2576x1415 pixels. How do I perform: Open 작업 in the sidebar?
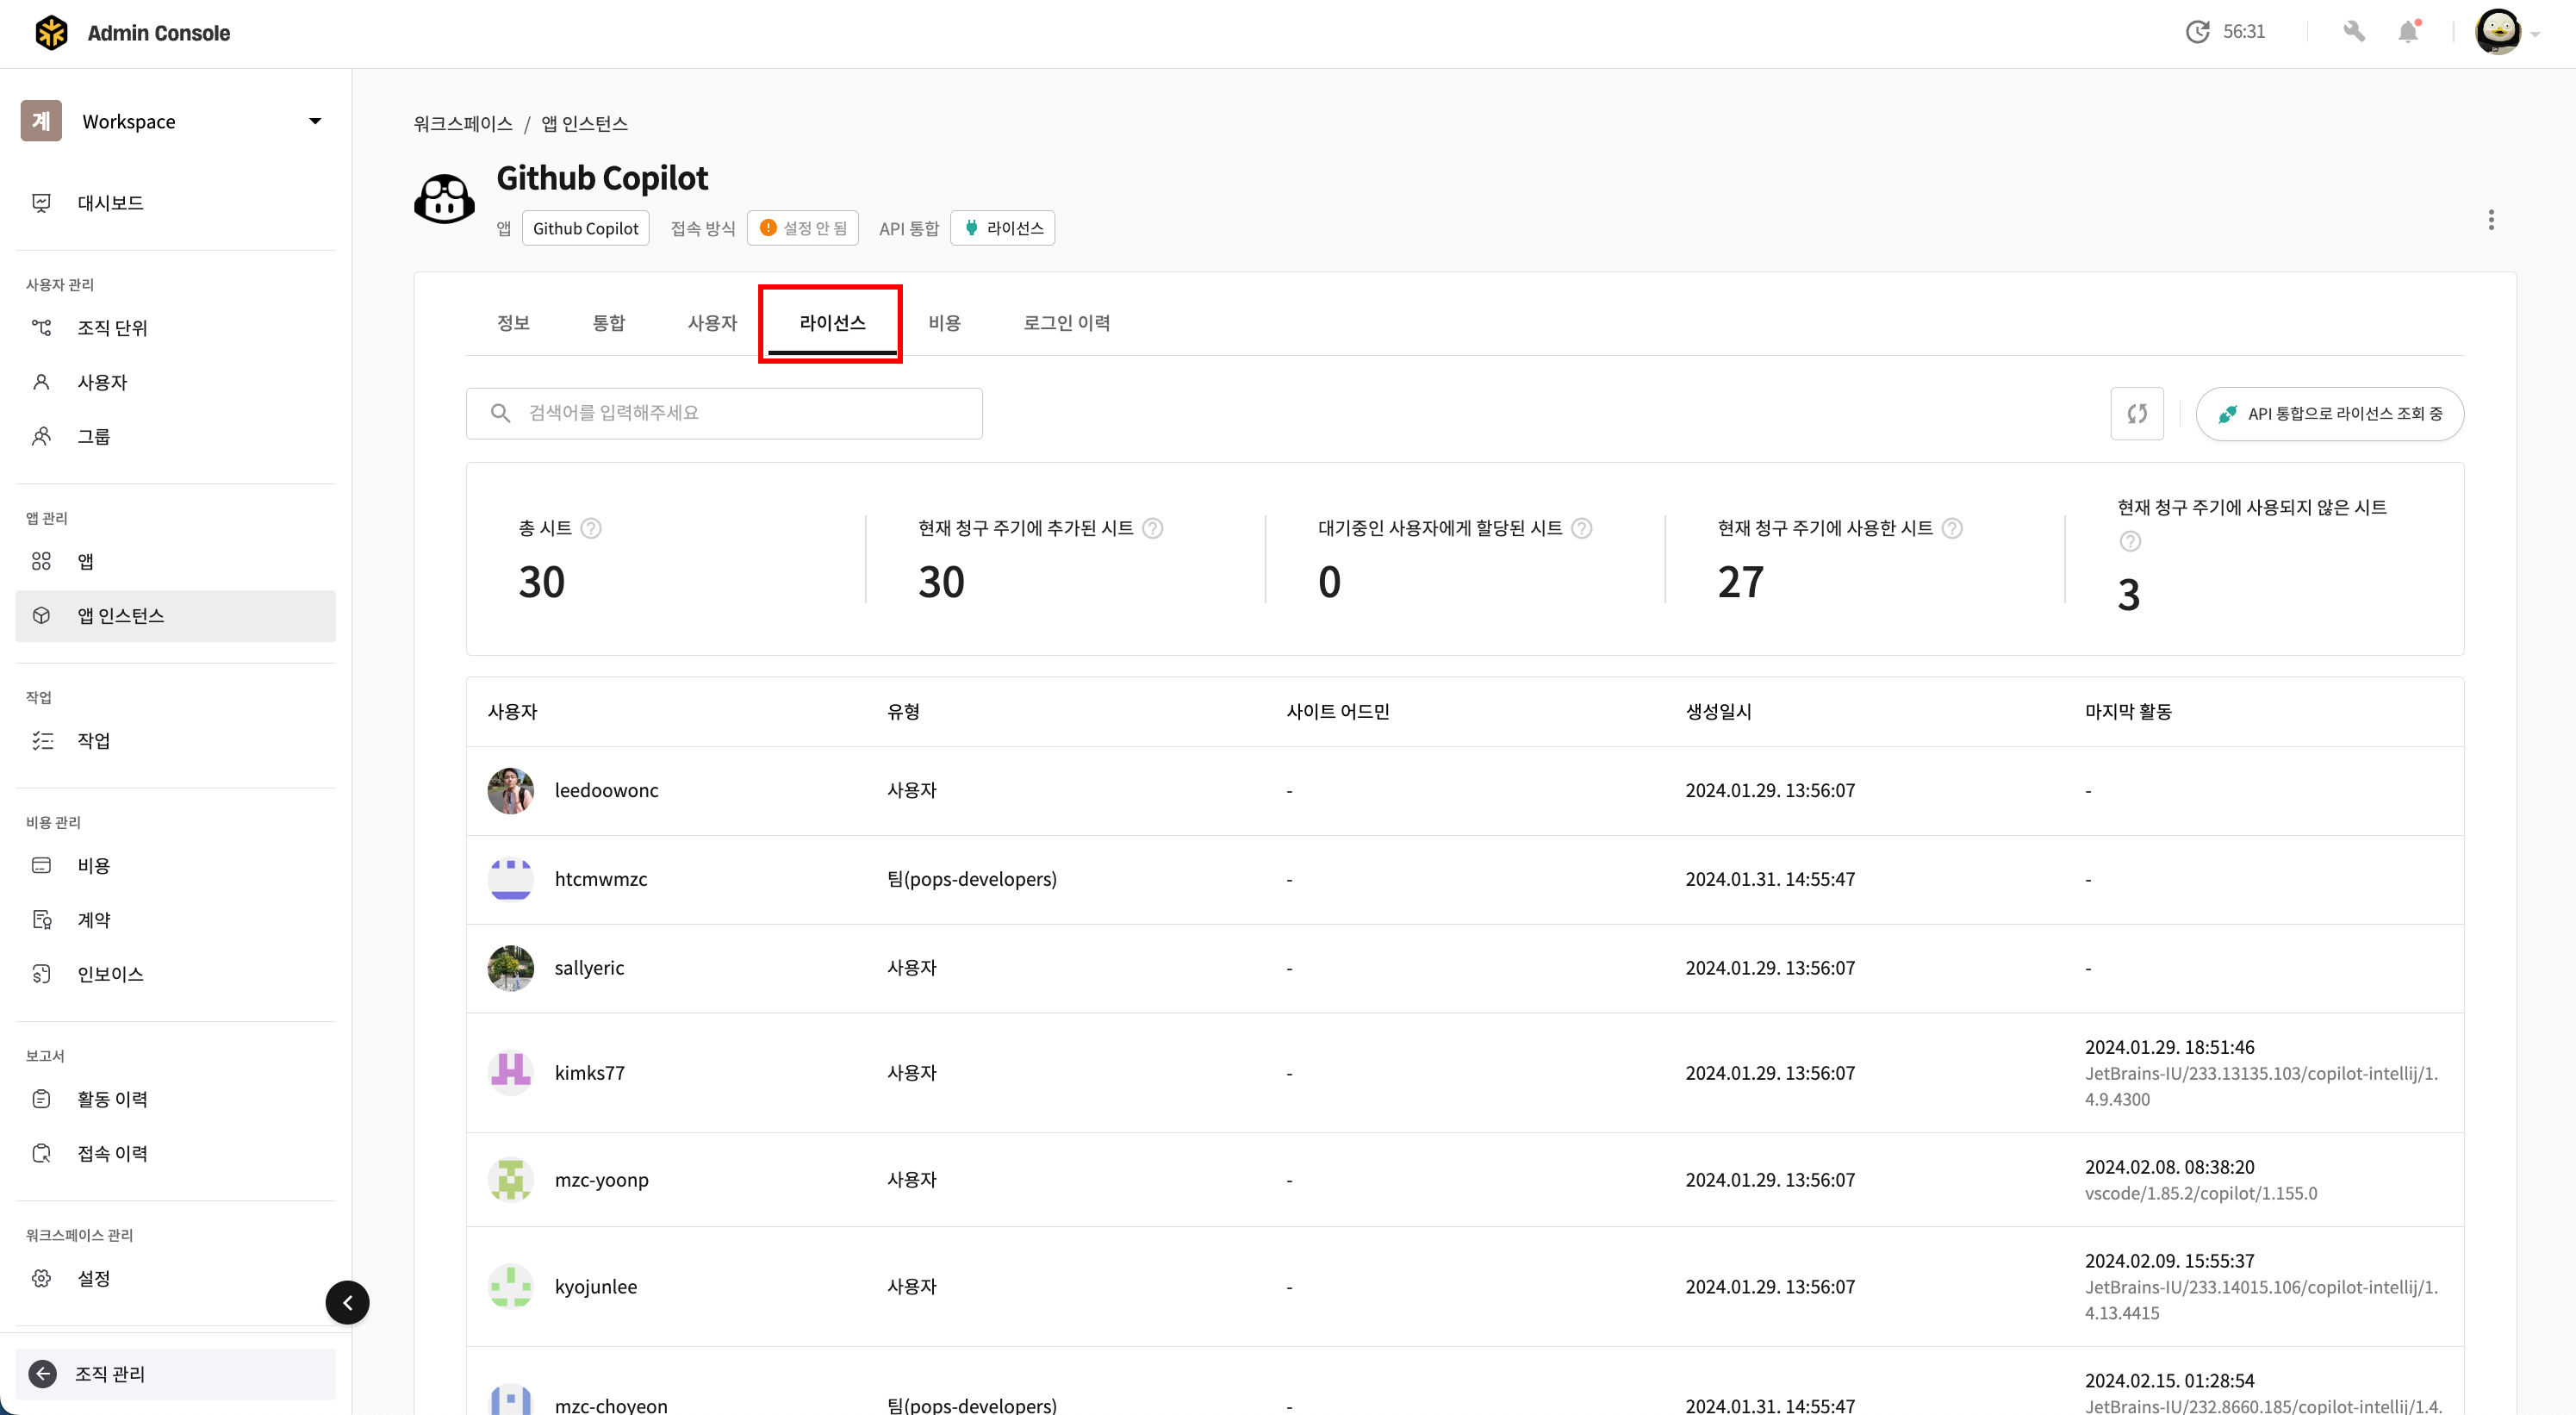[175, 741]
